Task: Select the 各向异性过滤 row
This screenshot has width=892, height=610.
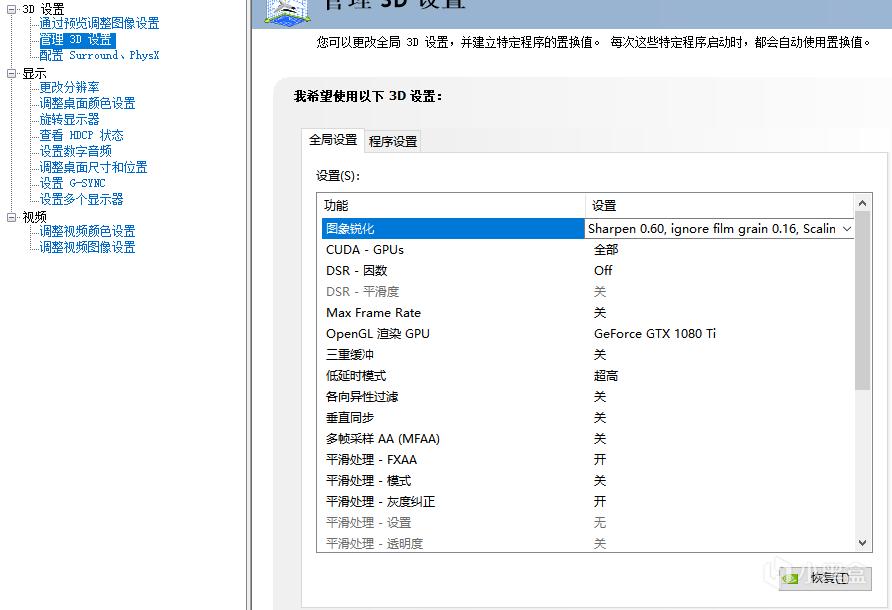Action: [588, 397]
